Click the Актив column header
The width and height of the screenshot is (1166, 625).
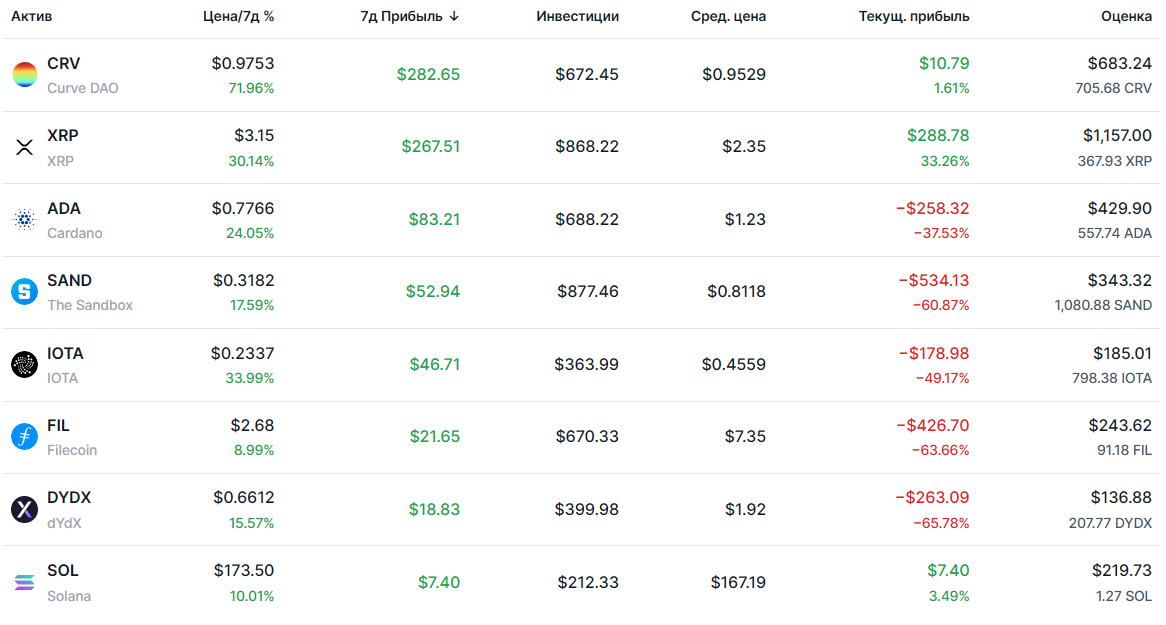click(32, 16)
